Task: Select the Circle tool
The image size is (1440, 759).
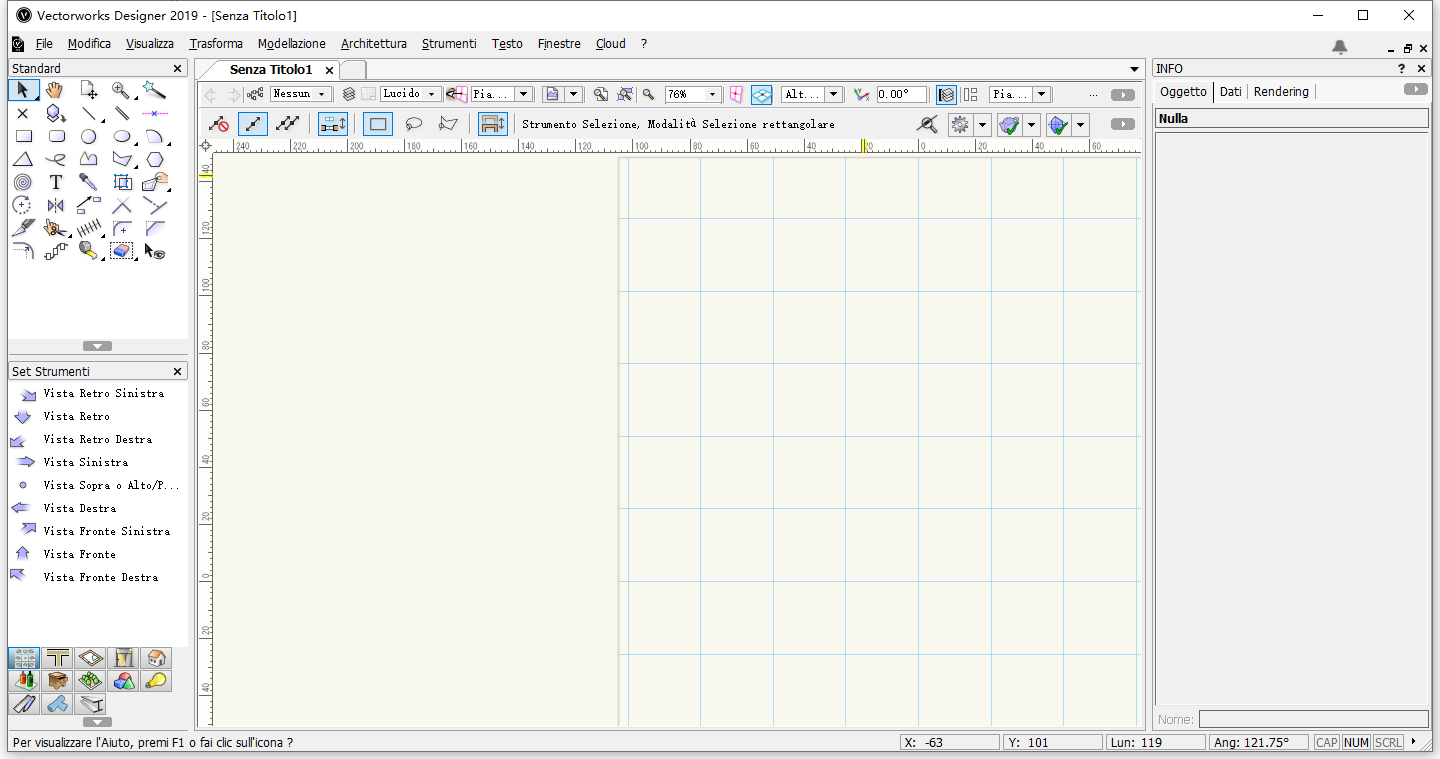Action: point(89,137)
